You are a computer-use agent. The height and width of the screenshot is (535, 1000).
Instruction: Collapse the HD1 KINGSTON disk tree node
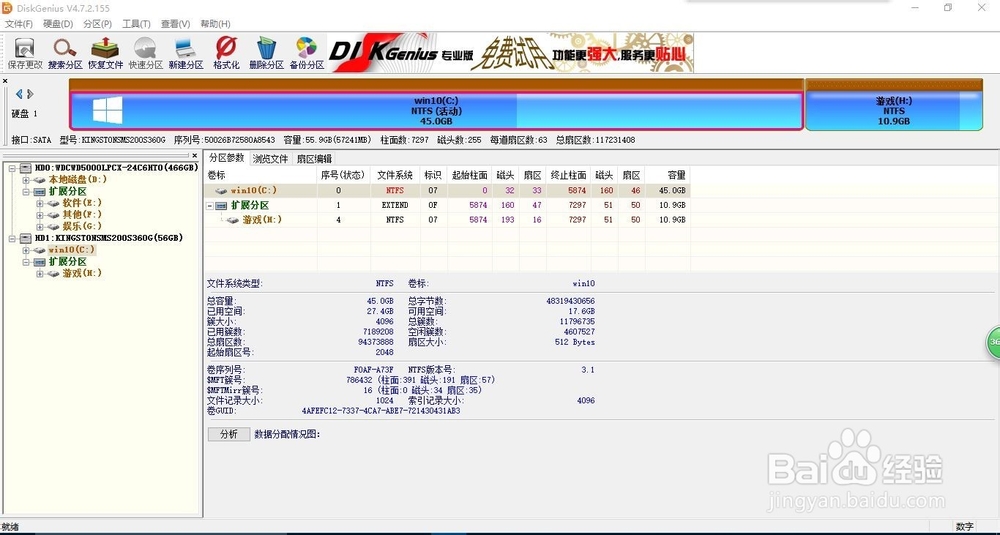[x=12, y=238]
